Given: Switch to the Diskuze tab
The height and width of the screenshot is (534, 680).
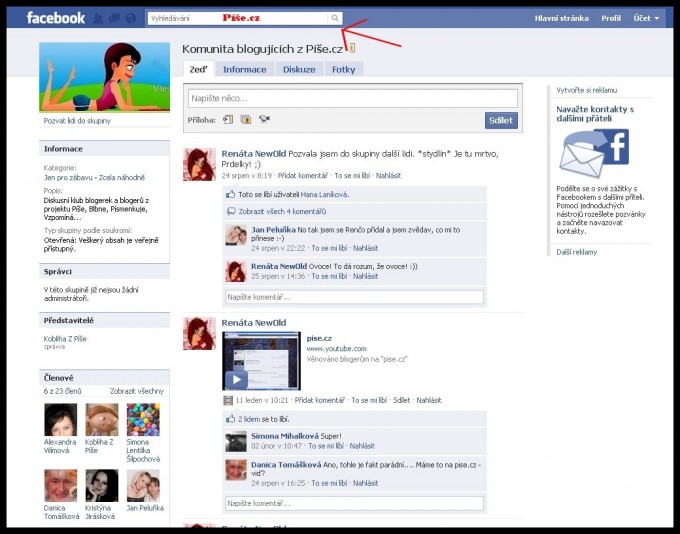Looking at the screenshot, I should click(299, 69).
